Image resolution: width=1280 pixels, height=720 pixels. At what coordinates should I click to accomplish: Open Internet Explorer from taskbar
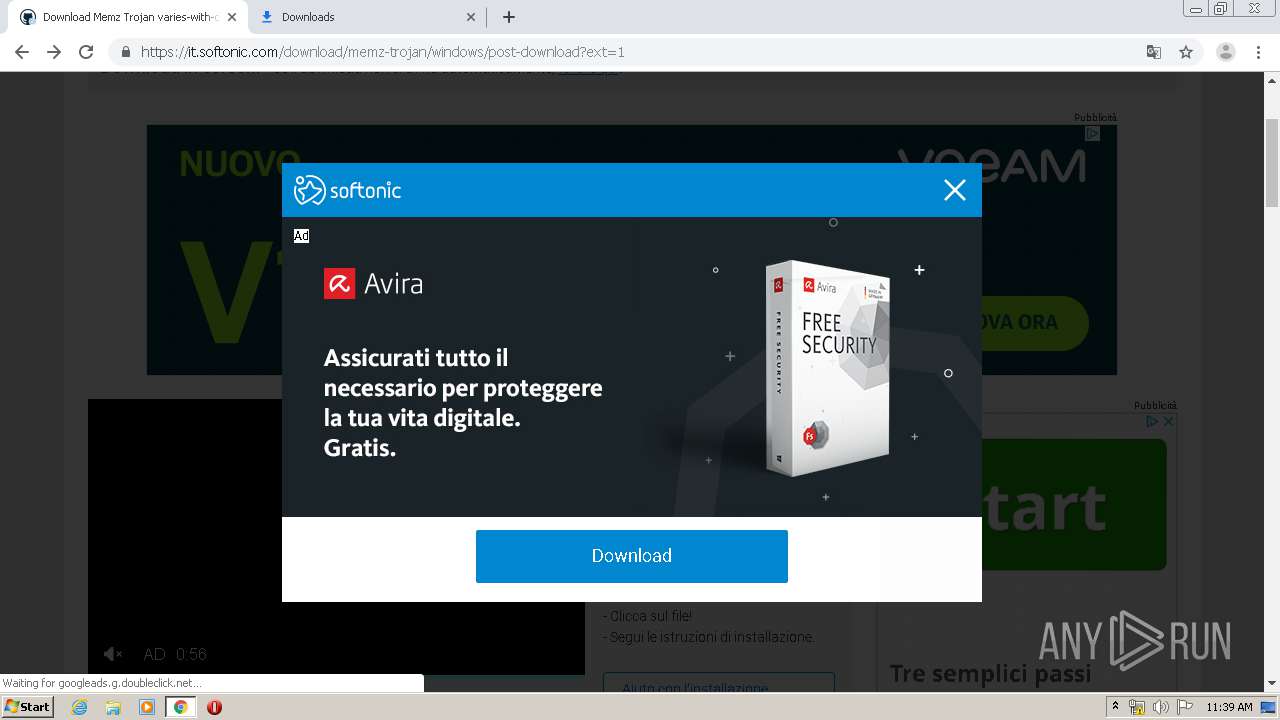coord(79,707)
